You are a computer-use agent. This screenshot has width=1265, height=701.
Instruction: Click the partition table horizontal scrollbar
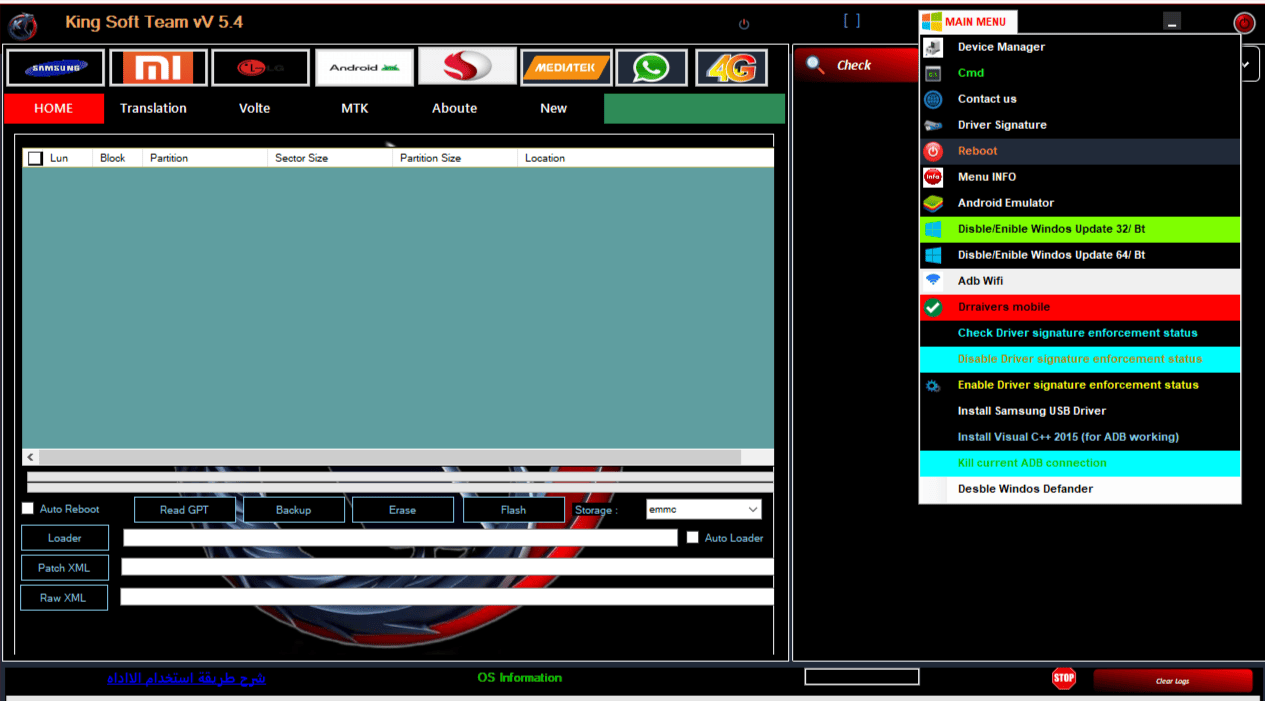tap(398, 457)
